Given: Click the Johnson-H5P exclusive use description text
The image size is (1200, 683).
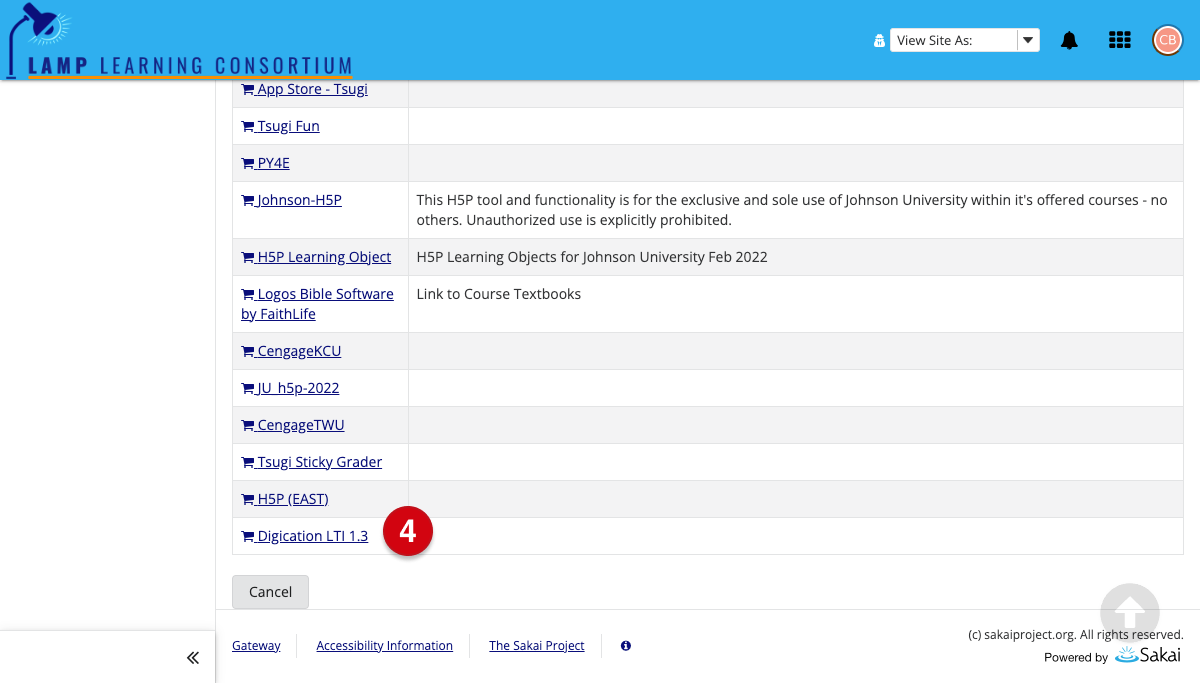Looking at the screenshot, I should pyautogui.click(x=792, y=210).
